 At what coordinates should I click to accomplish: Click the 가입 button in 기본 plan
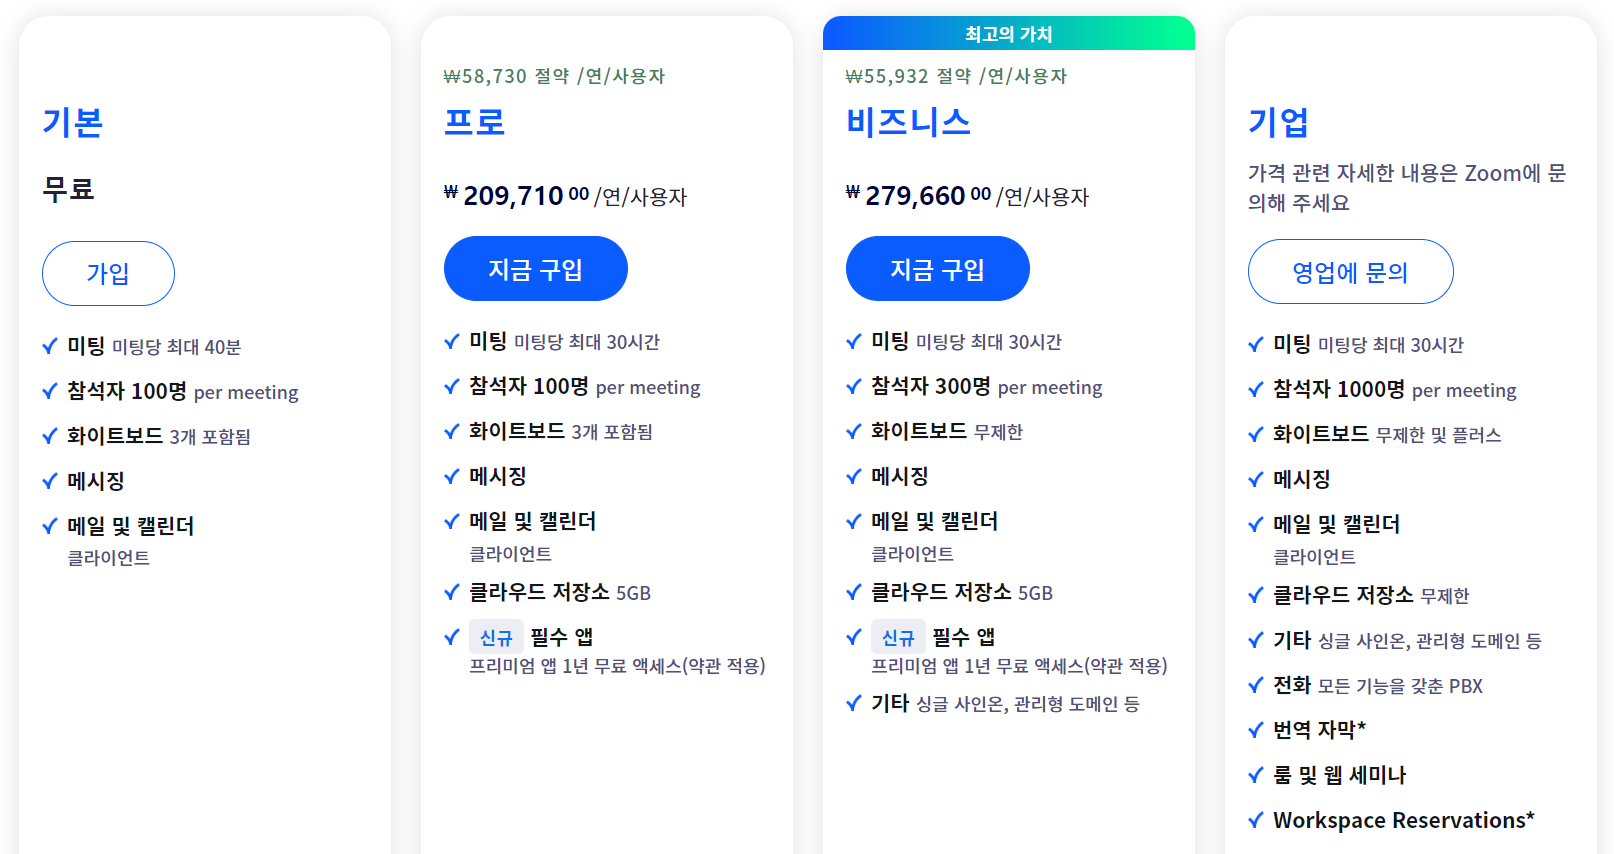tap(108, 273)
